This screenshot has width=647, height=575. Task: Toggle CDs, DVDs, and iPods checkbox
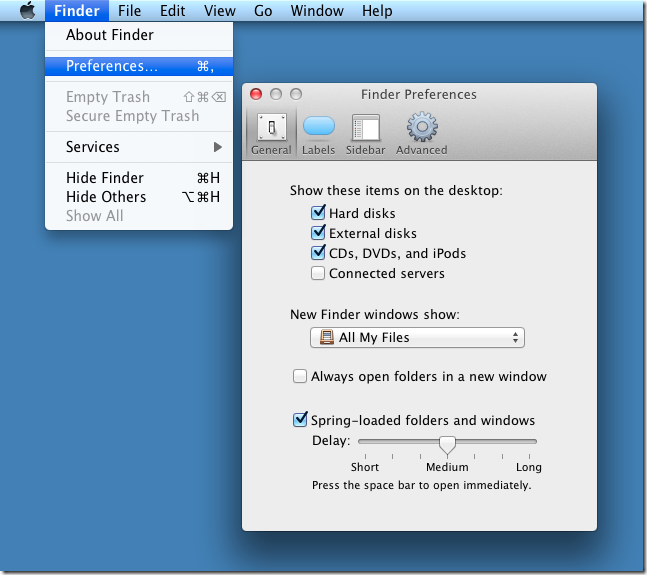[x=318, y=253]
